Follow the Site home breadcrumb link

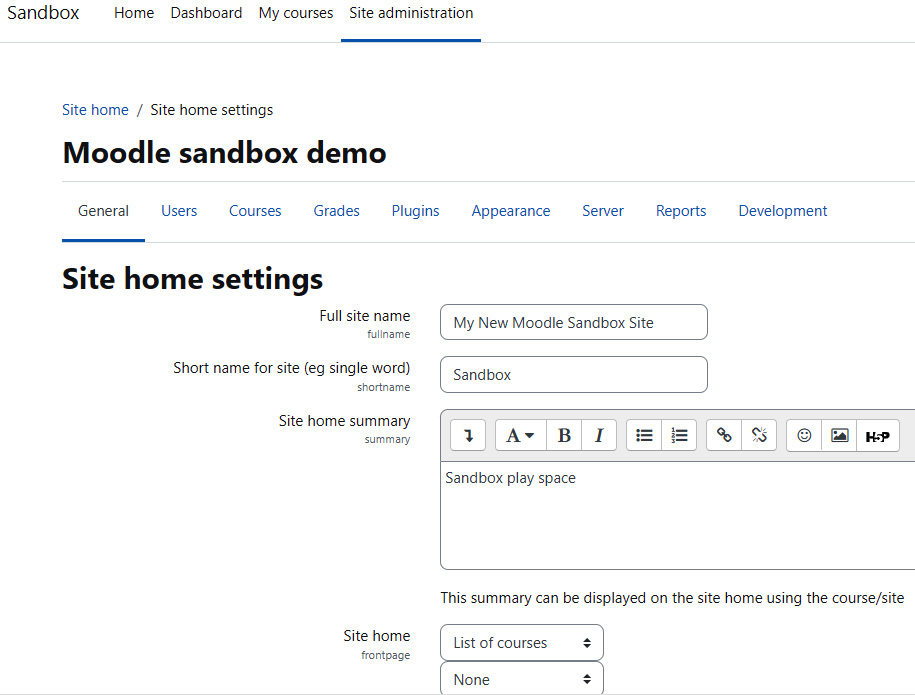[95, 110]
